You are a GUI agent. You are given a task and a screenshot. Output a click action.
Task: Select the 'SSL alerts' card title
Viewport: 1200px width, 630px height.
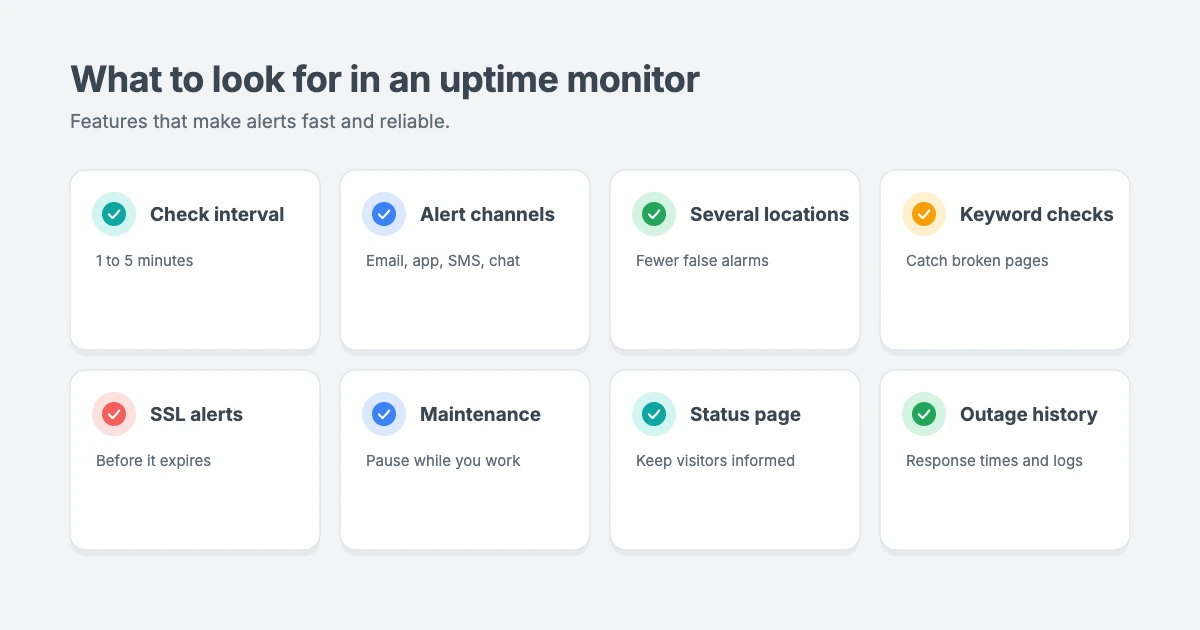click(196, 414)
